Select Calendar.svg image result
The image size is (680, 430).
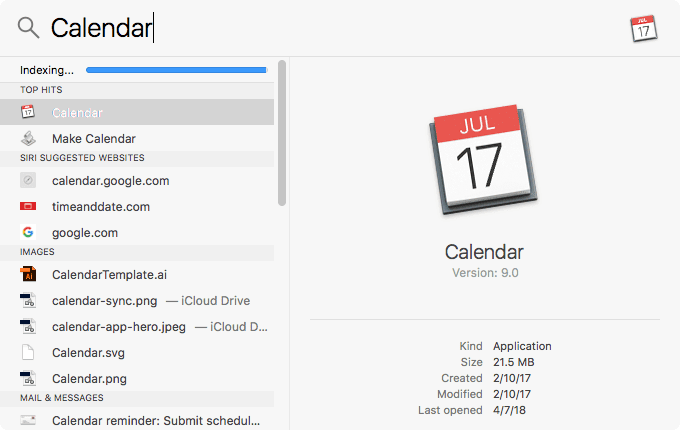point(137,352)
